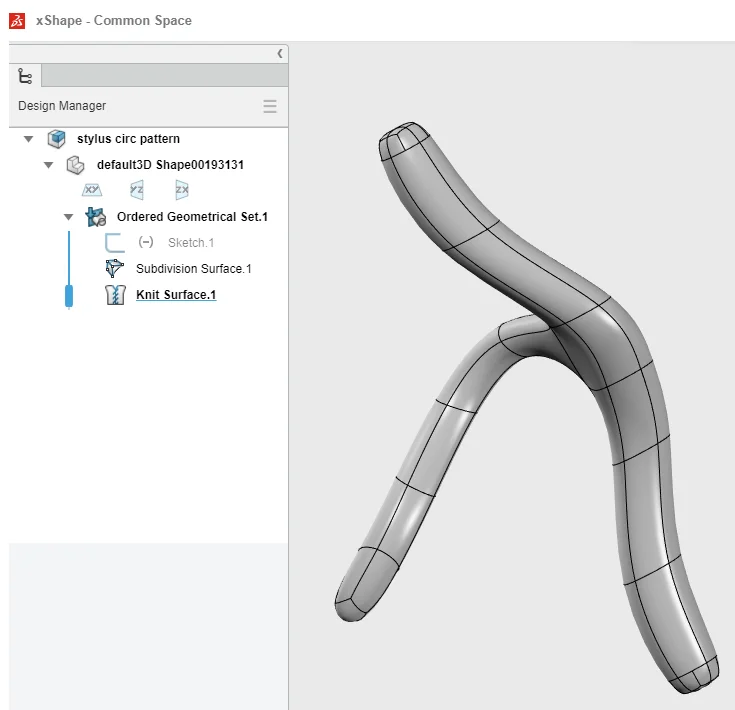The image size is (735, 710).
Task: Collapse the default3D Shape00193131 node
Action: 48,164
